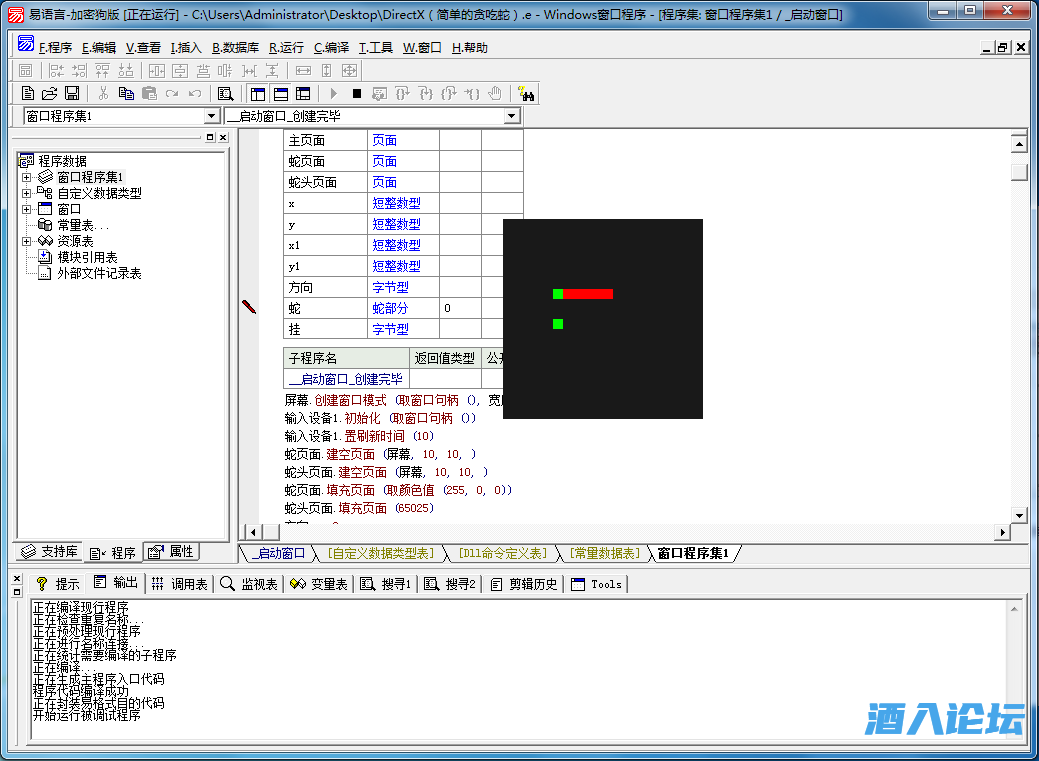The height and width of the screenshot is (761, 1039).
Task: Undo the last edit
Action: coord(193,93)
